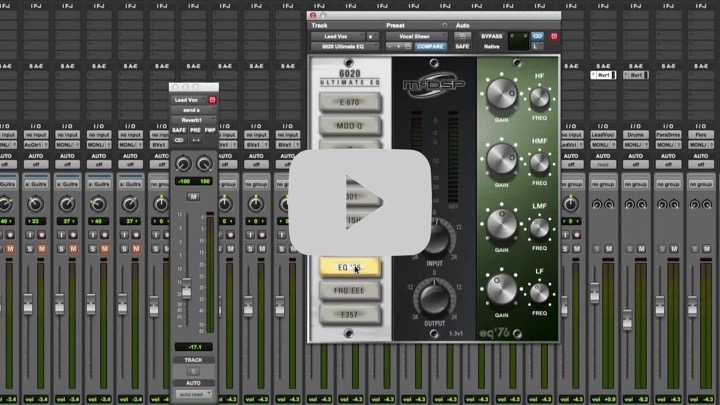Viewport: 720px width, 405px height.
Task: Select the E 670 EQ module
Action: (349, 102)
